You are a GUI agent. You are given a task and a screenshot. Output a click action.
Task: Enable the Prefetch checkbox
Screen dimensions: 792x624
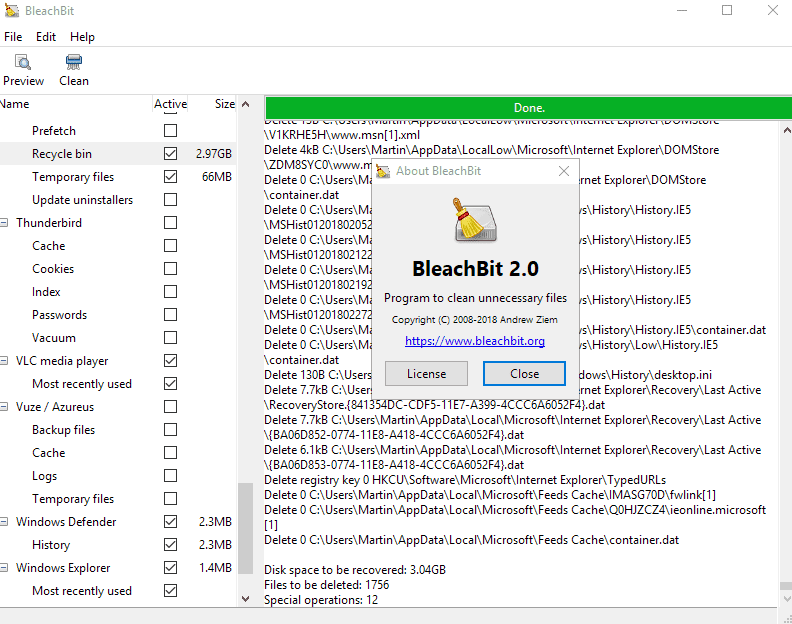tap(170, 130)
